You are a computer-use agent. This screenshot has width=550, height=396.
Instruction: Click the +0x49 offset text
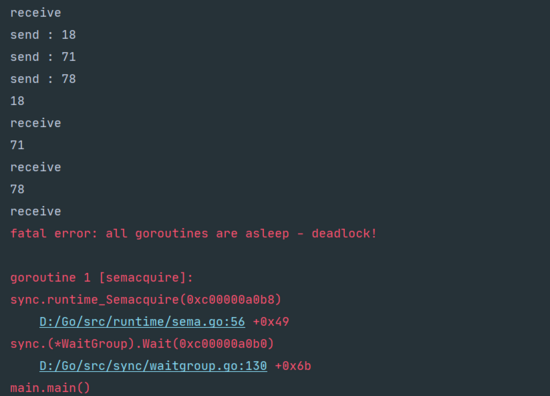[x=271, y=322]
